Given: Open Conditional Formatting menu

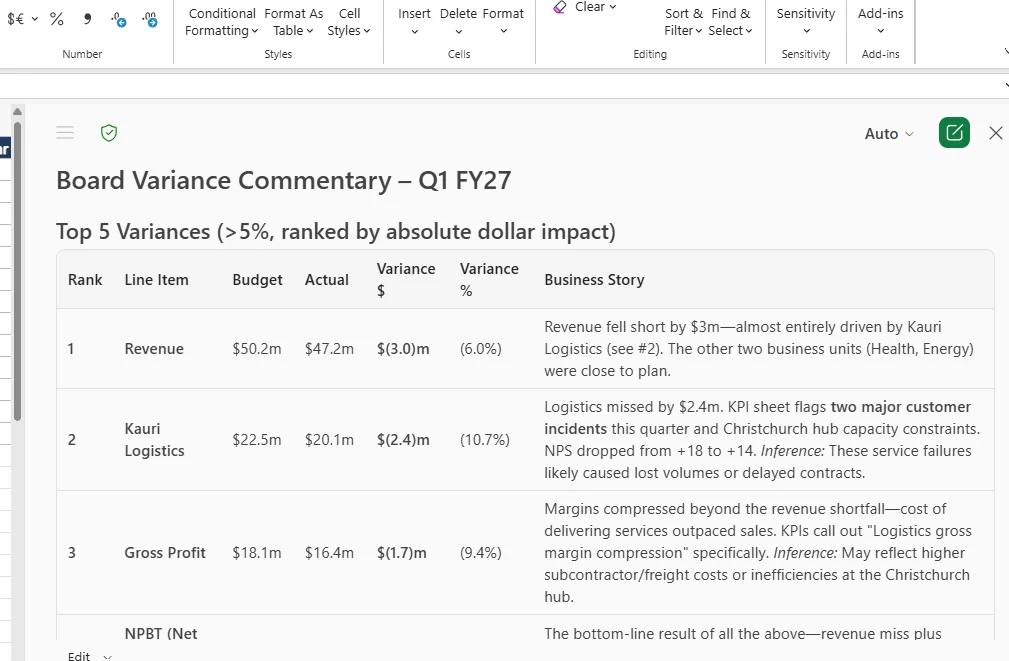Looking at the screenshot, I should [221, 22].
